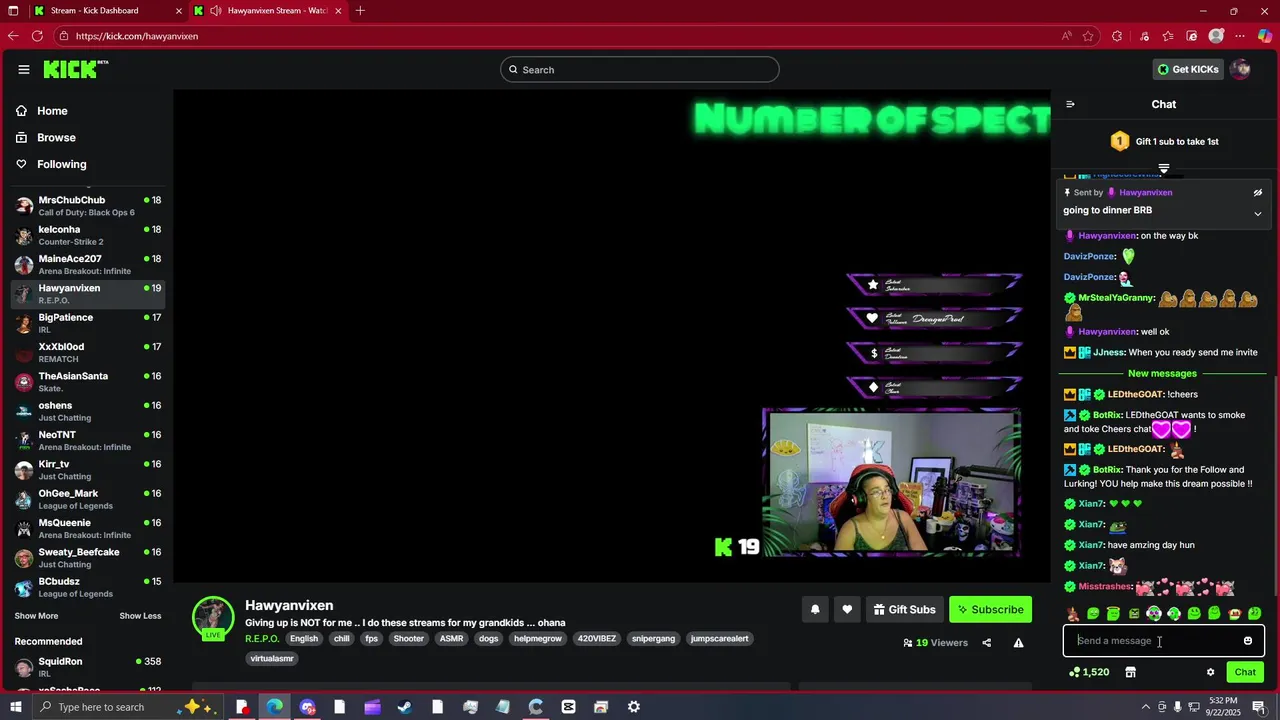Expand following list with Show More

(x=36, y=616)
